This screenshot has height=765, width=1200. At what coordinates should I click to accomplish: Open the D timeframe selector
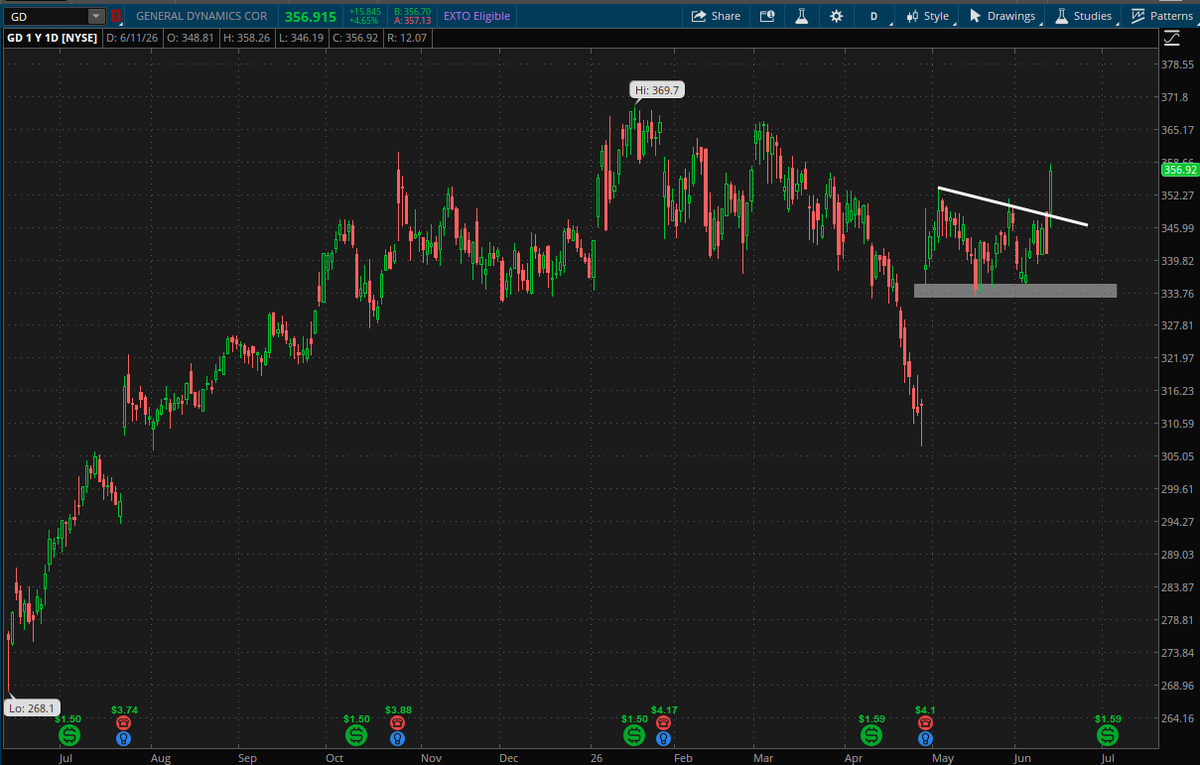[874, 16]
